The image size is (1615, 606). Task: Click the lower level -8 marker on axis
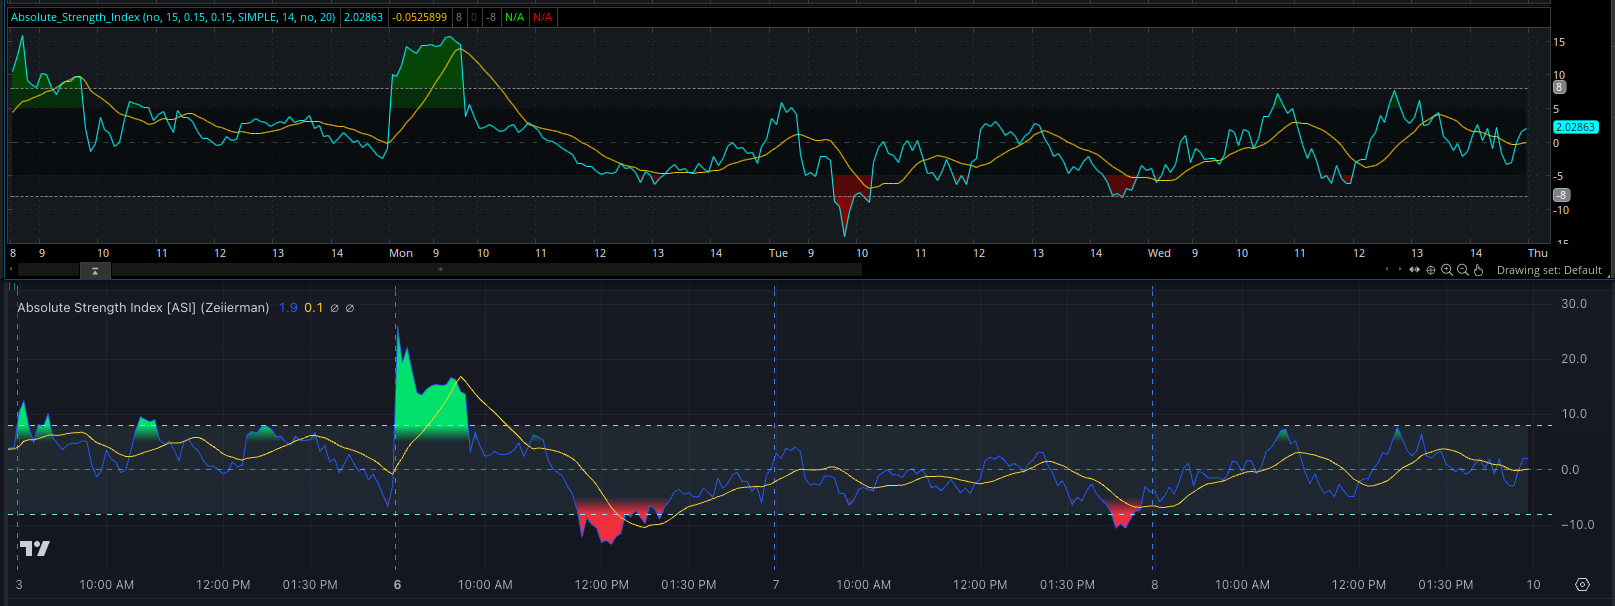click(x=1560, y=195)
